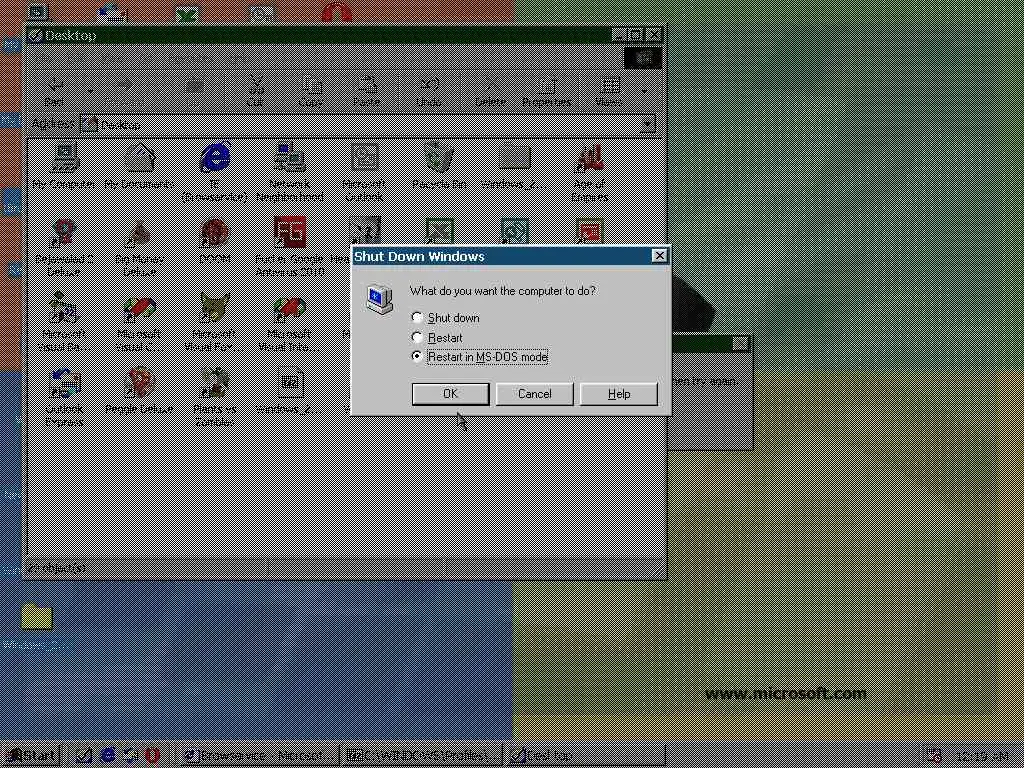Viewport: 1024px width, 768px height.
Task: Select the Big Money Deluxe shortcut
Action: coord(139,248)
